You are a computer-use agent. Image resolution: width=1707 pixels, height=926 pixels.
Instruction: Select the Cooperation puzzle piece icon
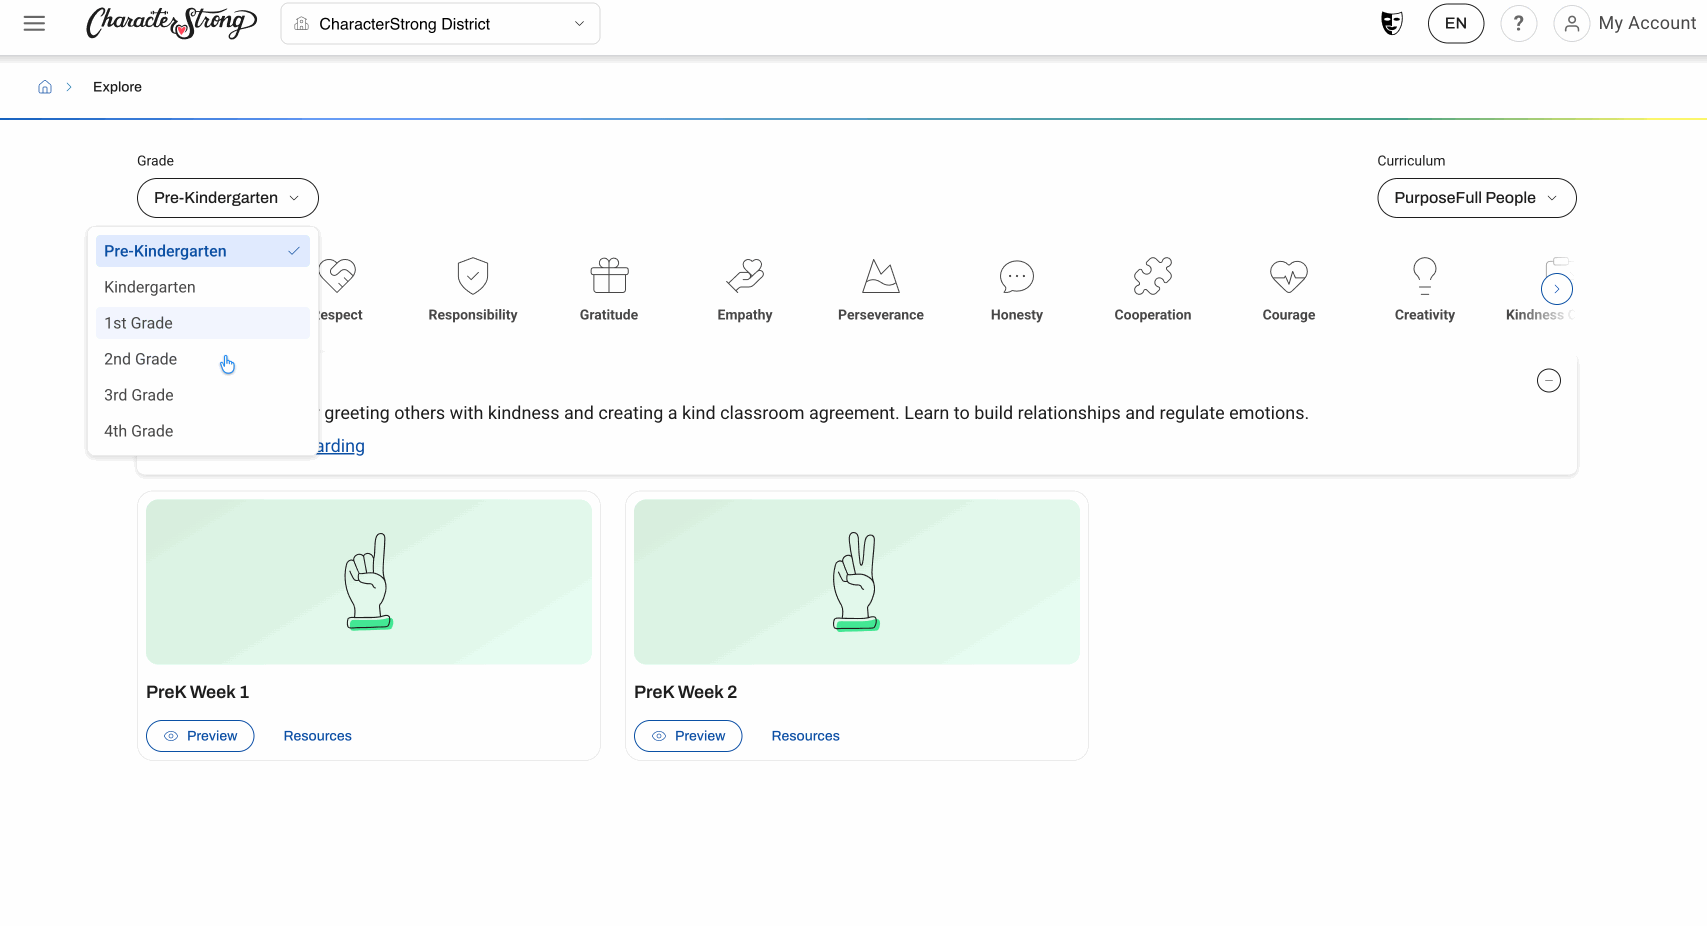(x=1153, y=276)
